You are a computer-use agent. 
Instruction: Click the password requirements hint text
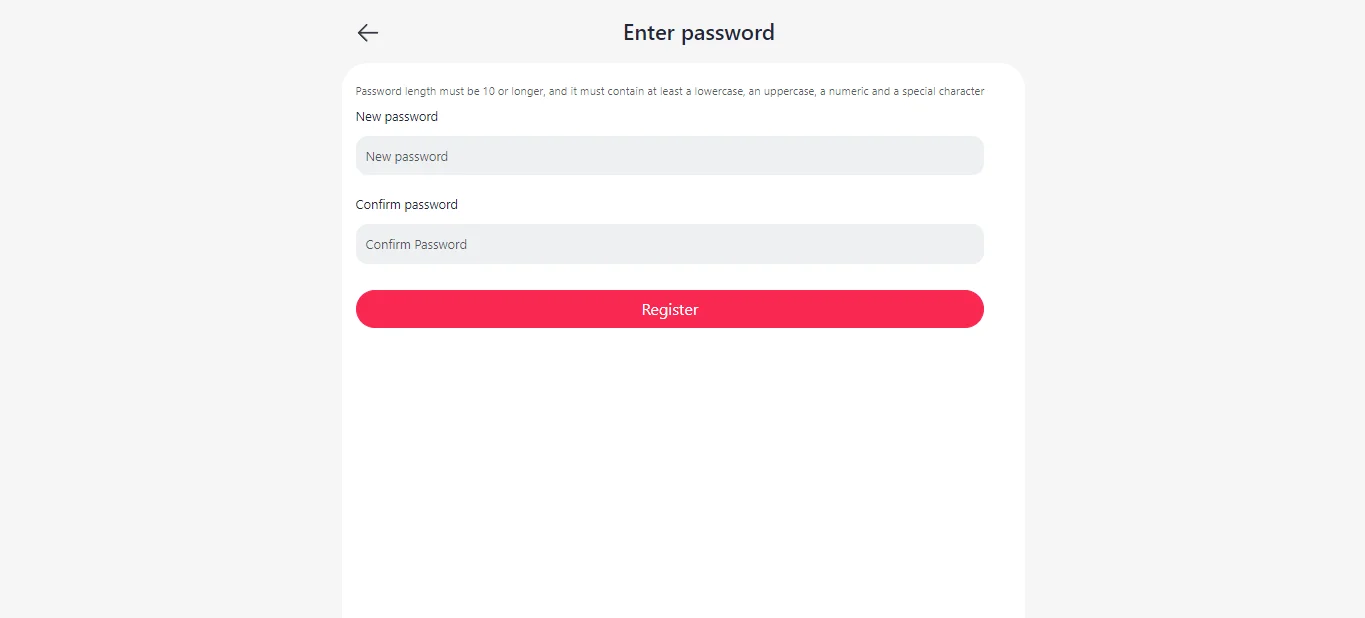(669, 90)
